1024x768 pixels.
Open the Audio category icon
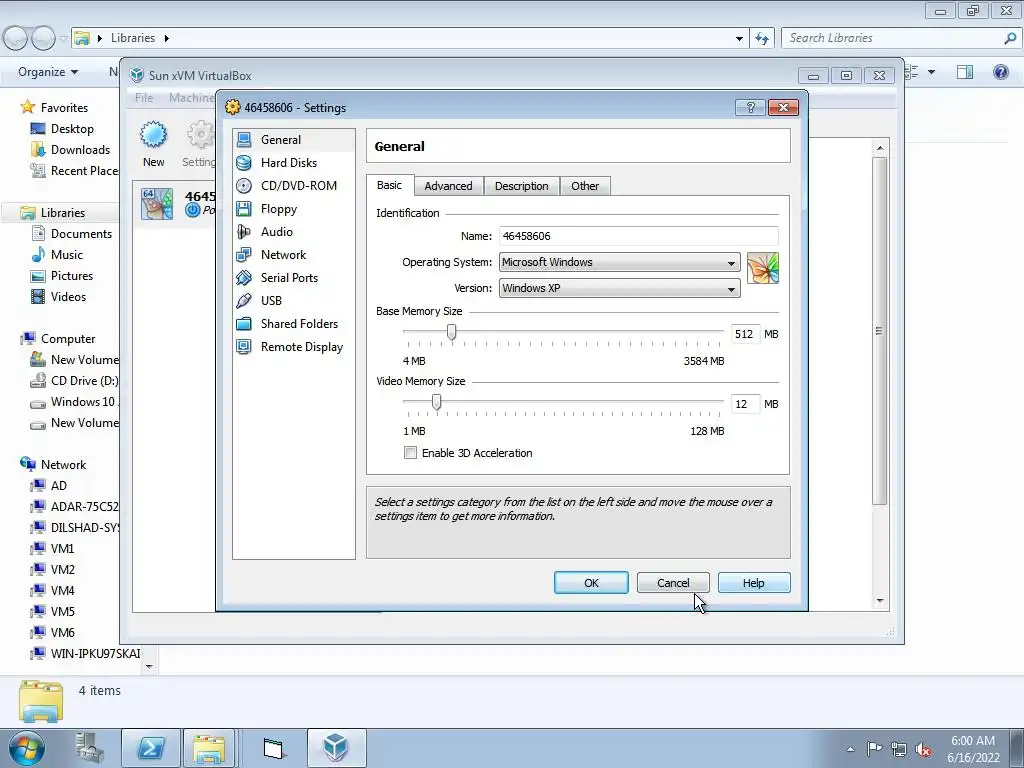click(244, 232)
